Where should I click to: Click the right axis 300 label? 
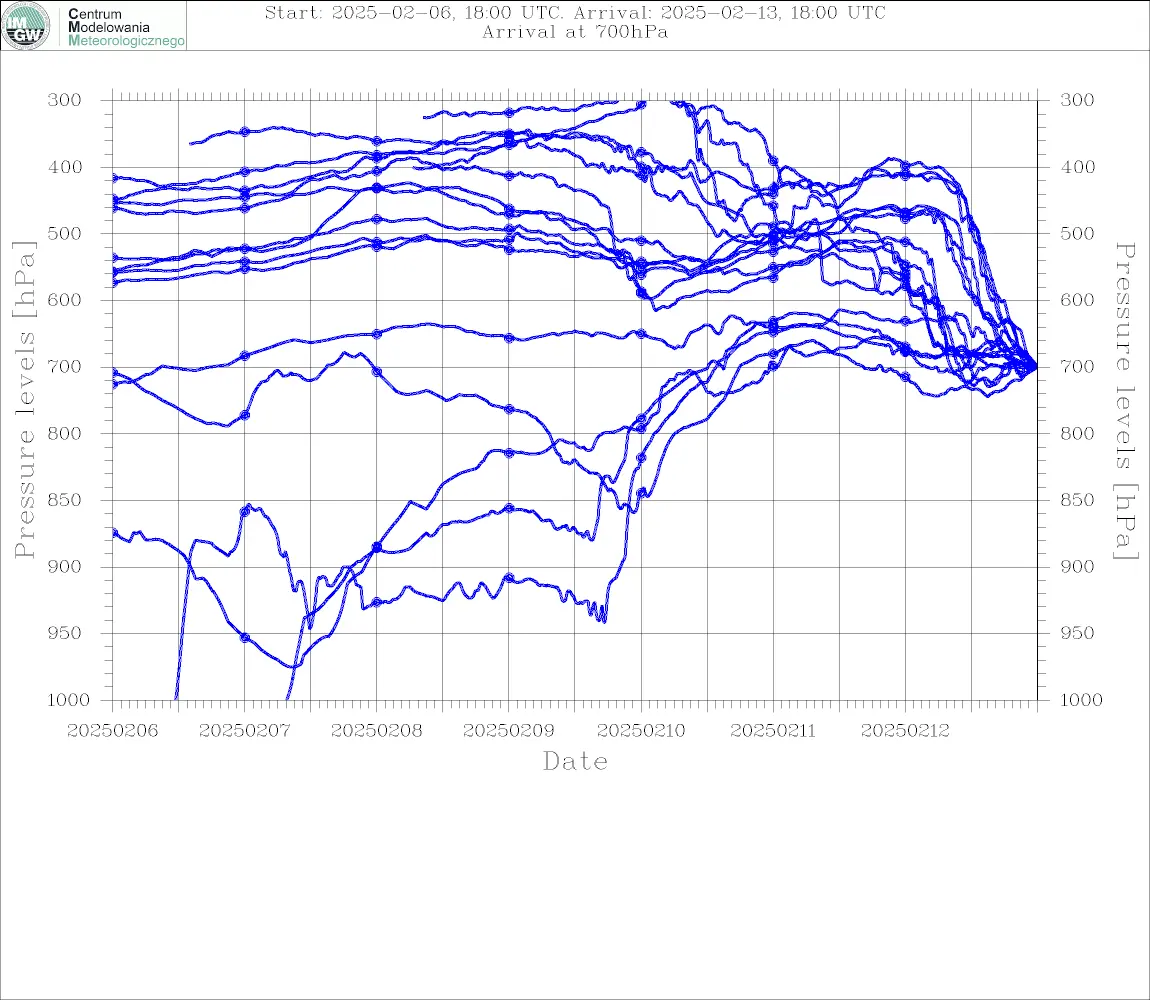1077,100
